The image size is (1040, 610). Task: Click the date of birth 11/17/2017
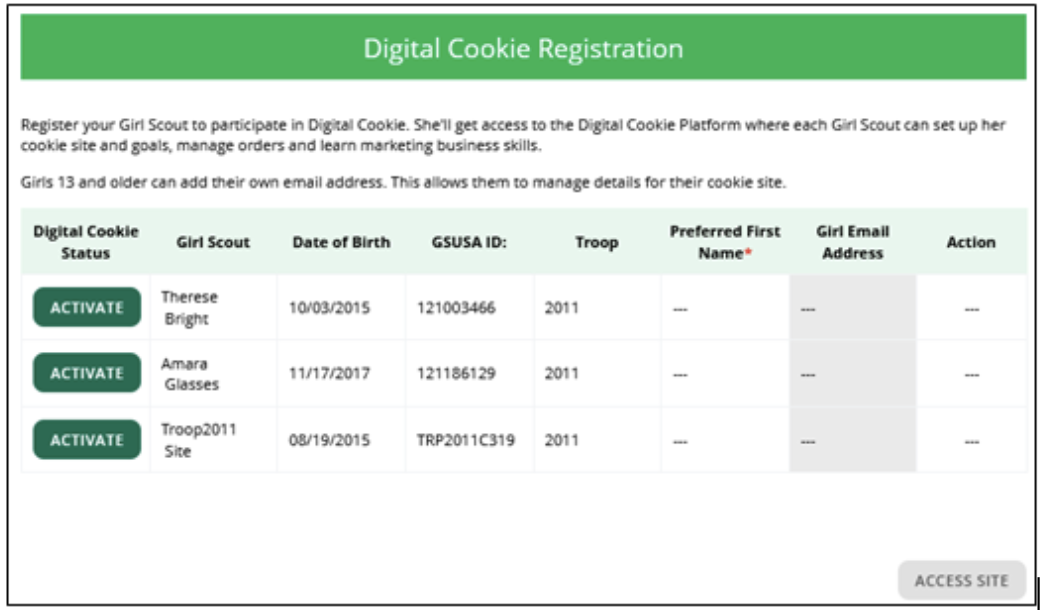click(x=329, y=374)
